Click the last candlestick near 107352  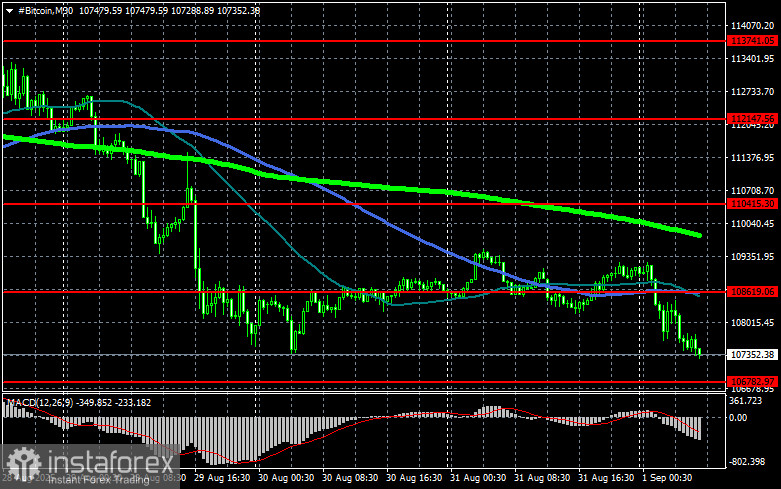tap(700, 353)
